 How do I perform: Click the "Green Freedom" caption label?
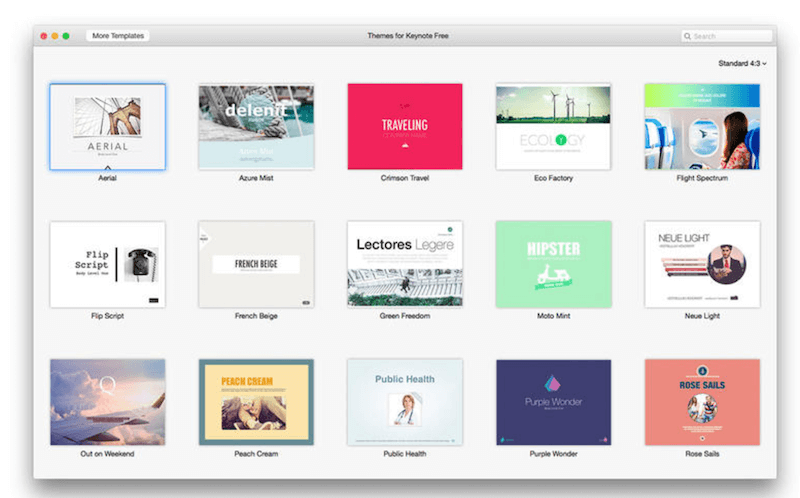tap(405, 316)
